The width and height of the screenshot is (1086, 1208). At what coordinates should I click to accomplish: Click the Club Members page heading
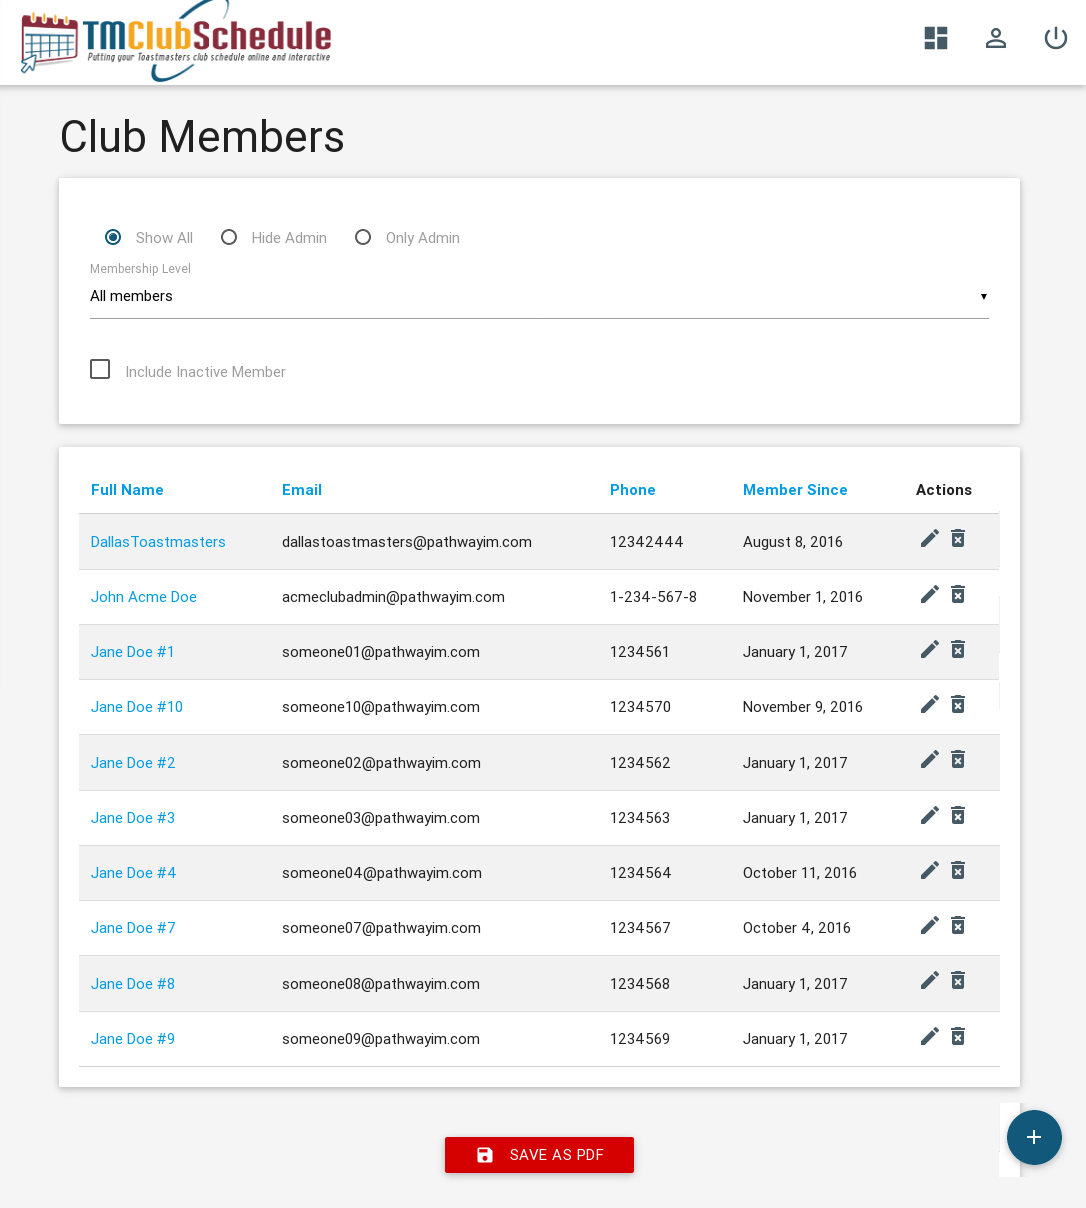click(x=202, y=137)
